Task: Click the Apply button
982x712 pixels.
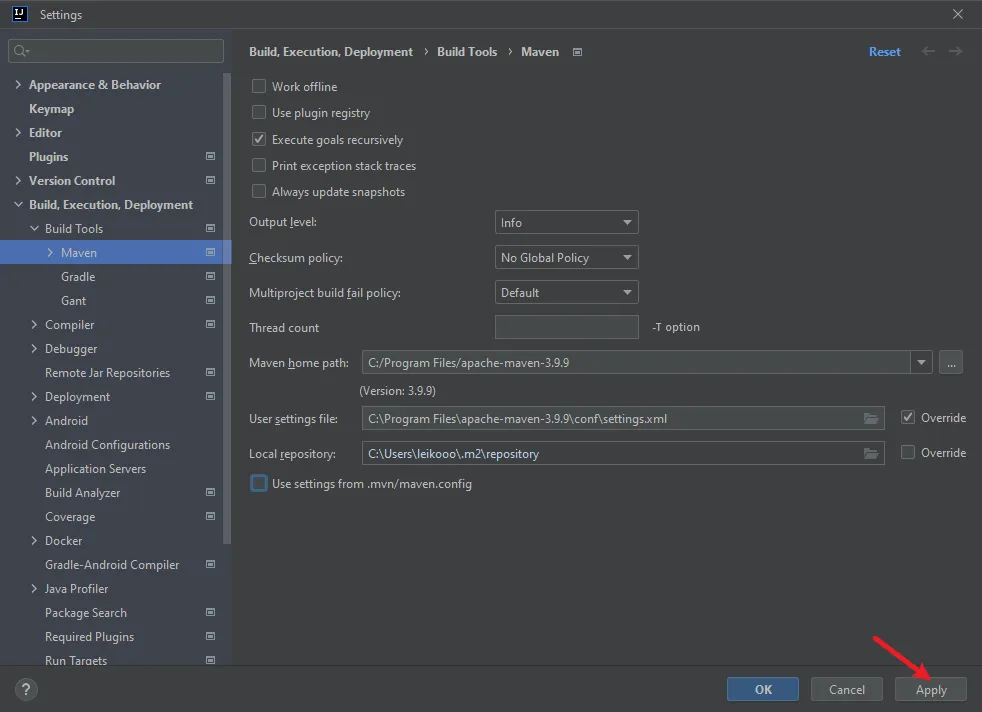Action: pyautogui.click(x=931, y=689)
